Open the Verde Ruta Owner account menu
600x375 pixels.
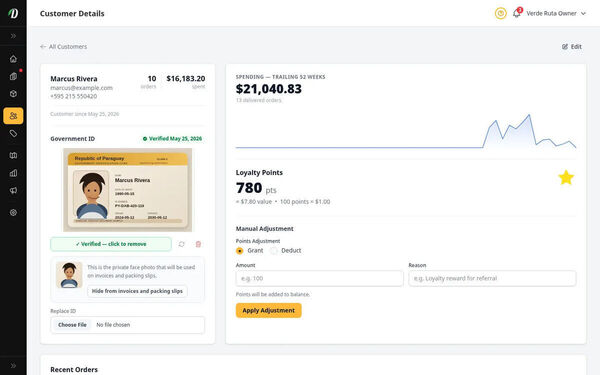click(x=556, y=13)
